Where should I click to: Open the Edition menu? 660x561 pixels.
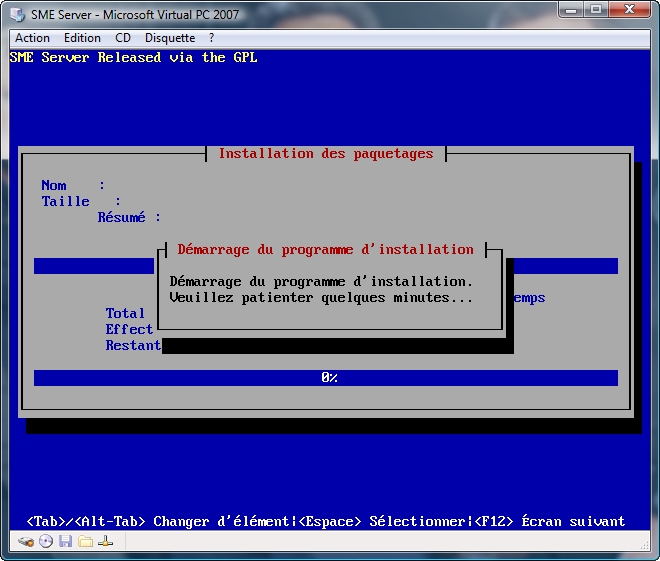pos(82,38)
